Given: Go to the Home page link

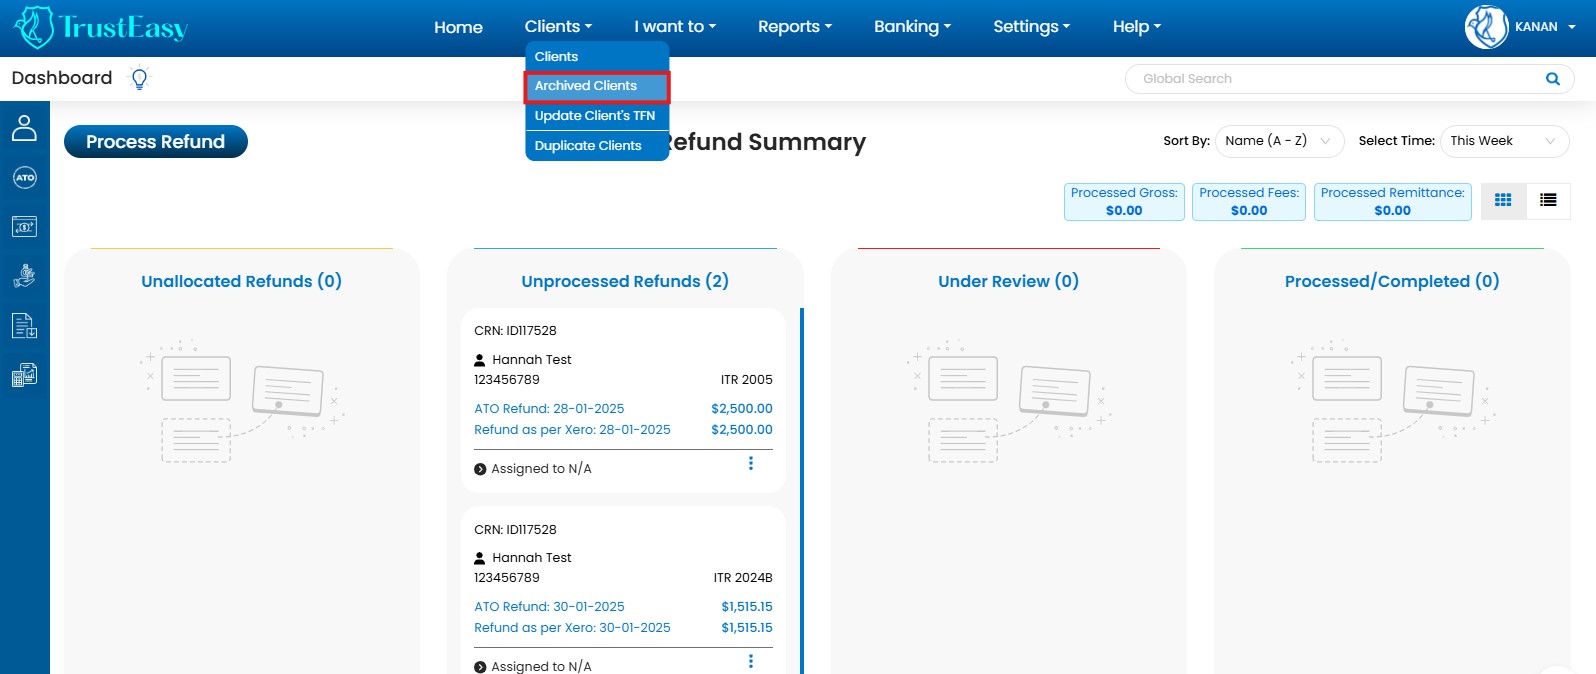Looking at the screenshot, I should pyautogui.click(x=458, y=27).
